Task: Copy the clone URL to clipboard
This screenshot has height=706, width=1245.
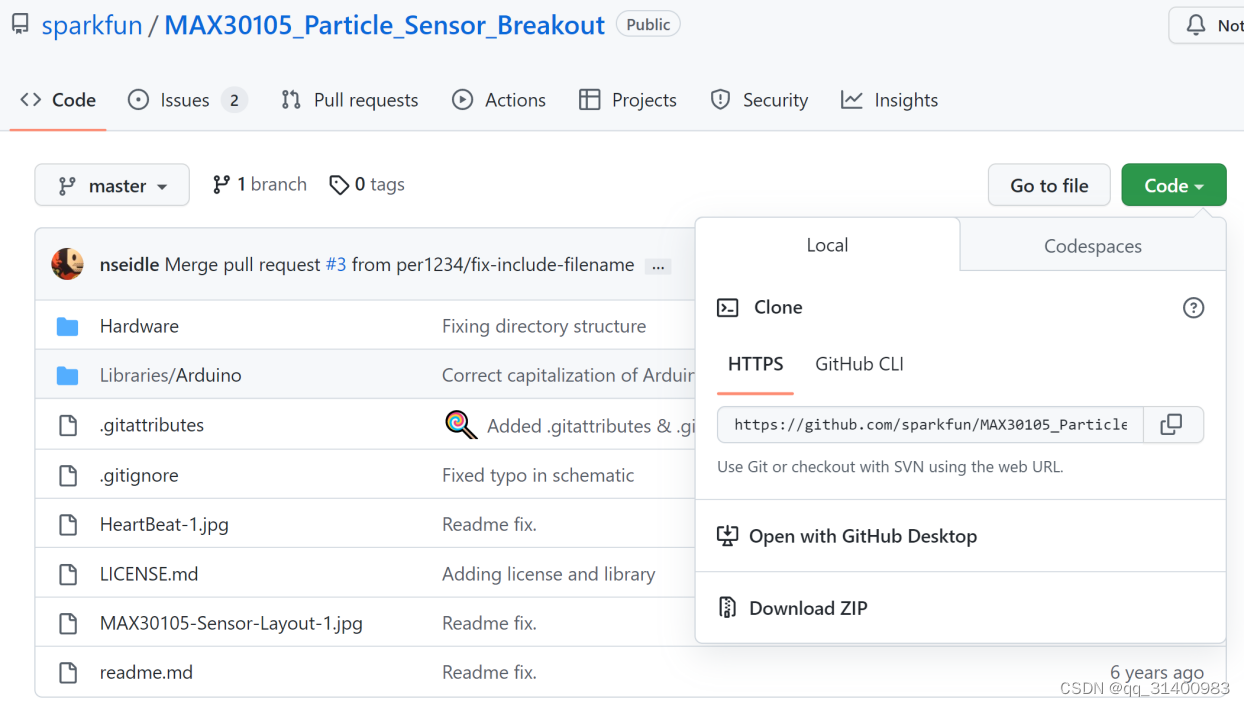Action: tap(1172, 424)
